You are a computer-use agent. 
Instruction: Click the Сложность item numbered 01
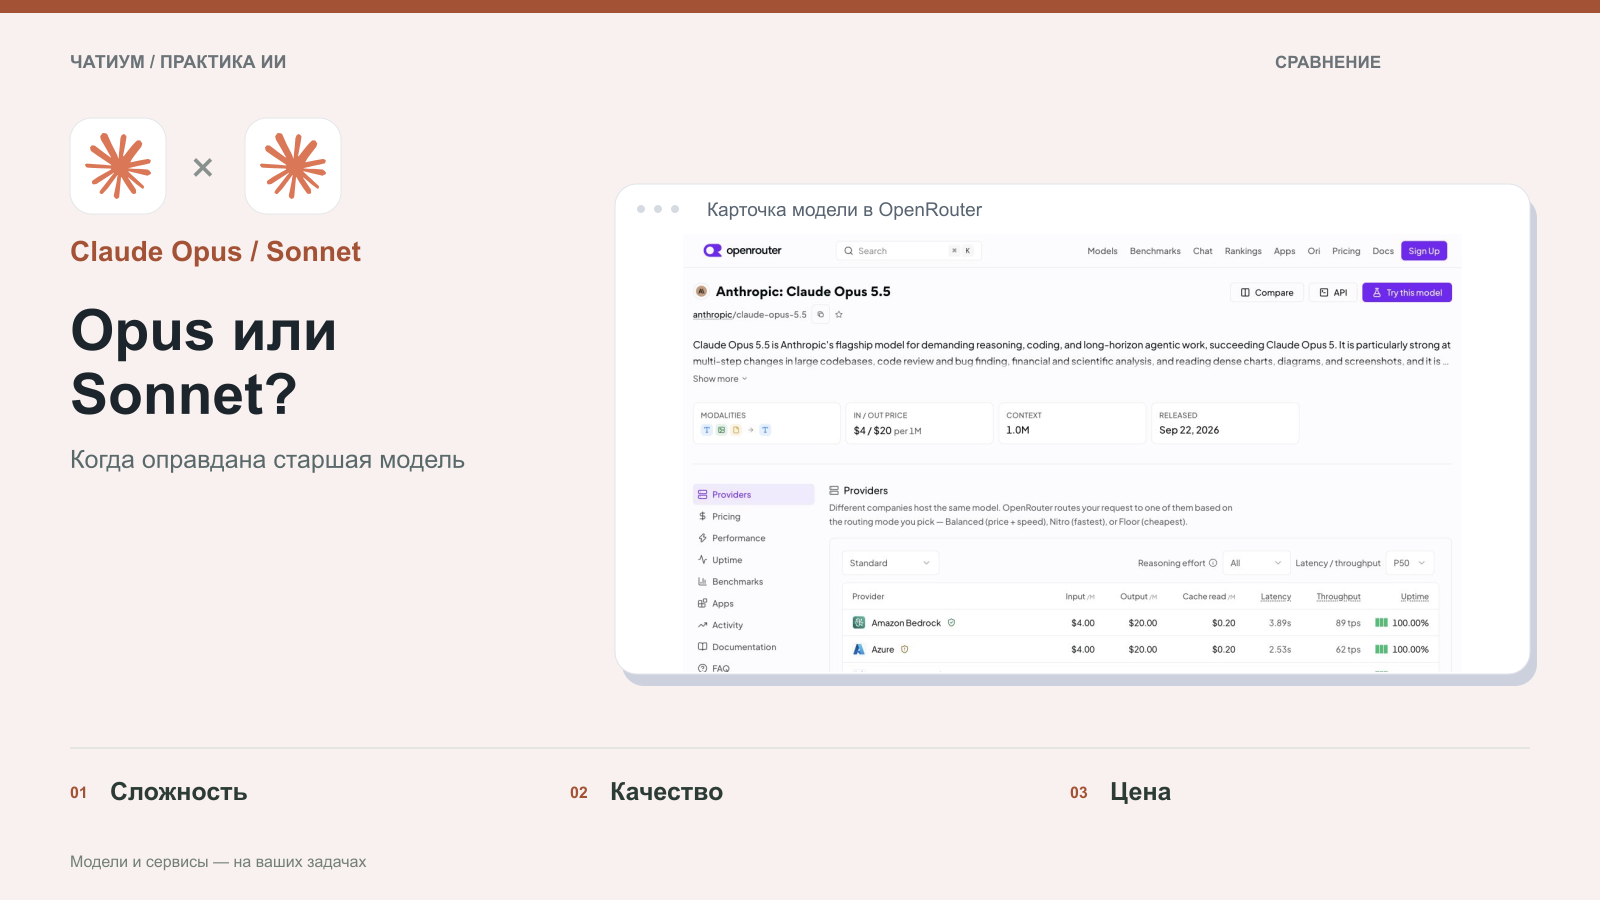coord(159,792)
